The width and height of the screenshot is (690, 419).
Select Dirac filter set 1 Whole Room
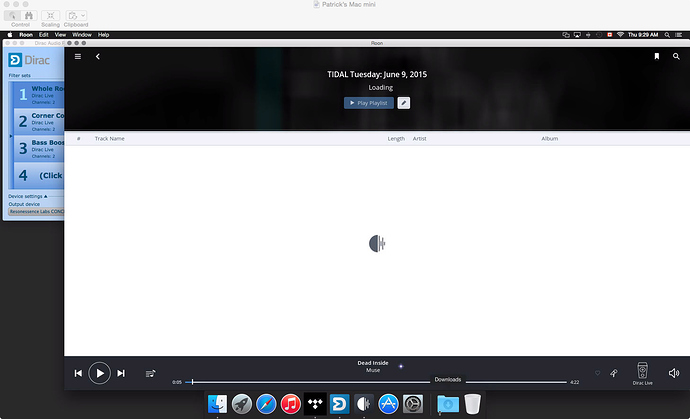coord(39,95)
